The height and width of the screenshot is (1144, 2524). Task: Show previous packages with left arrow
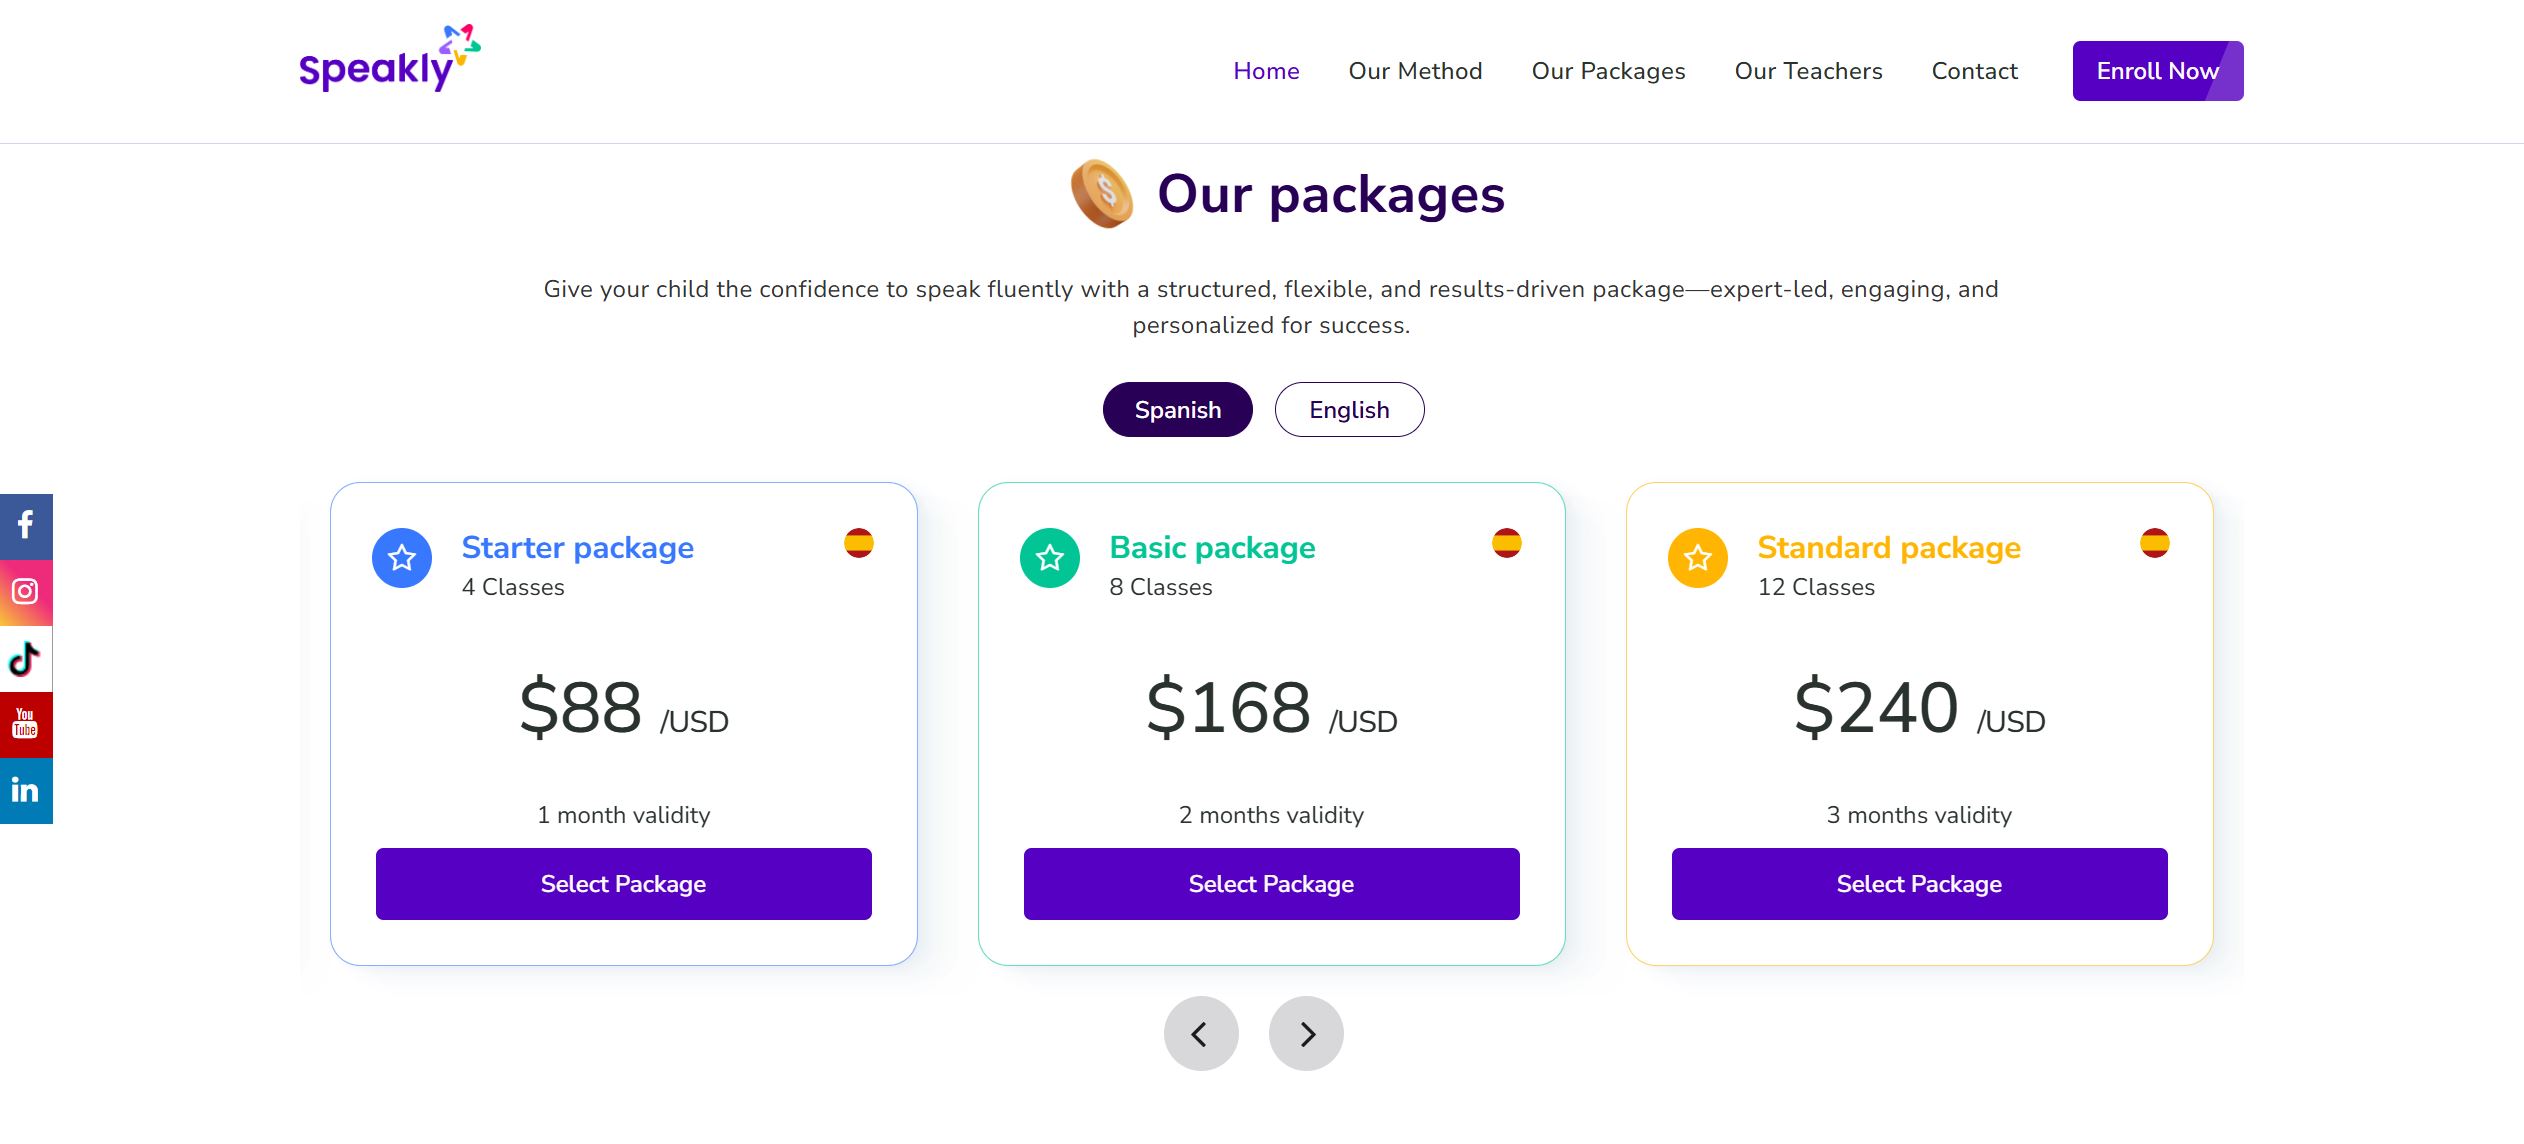coord(1200,1033)
